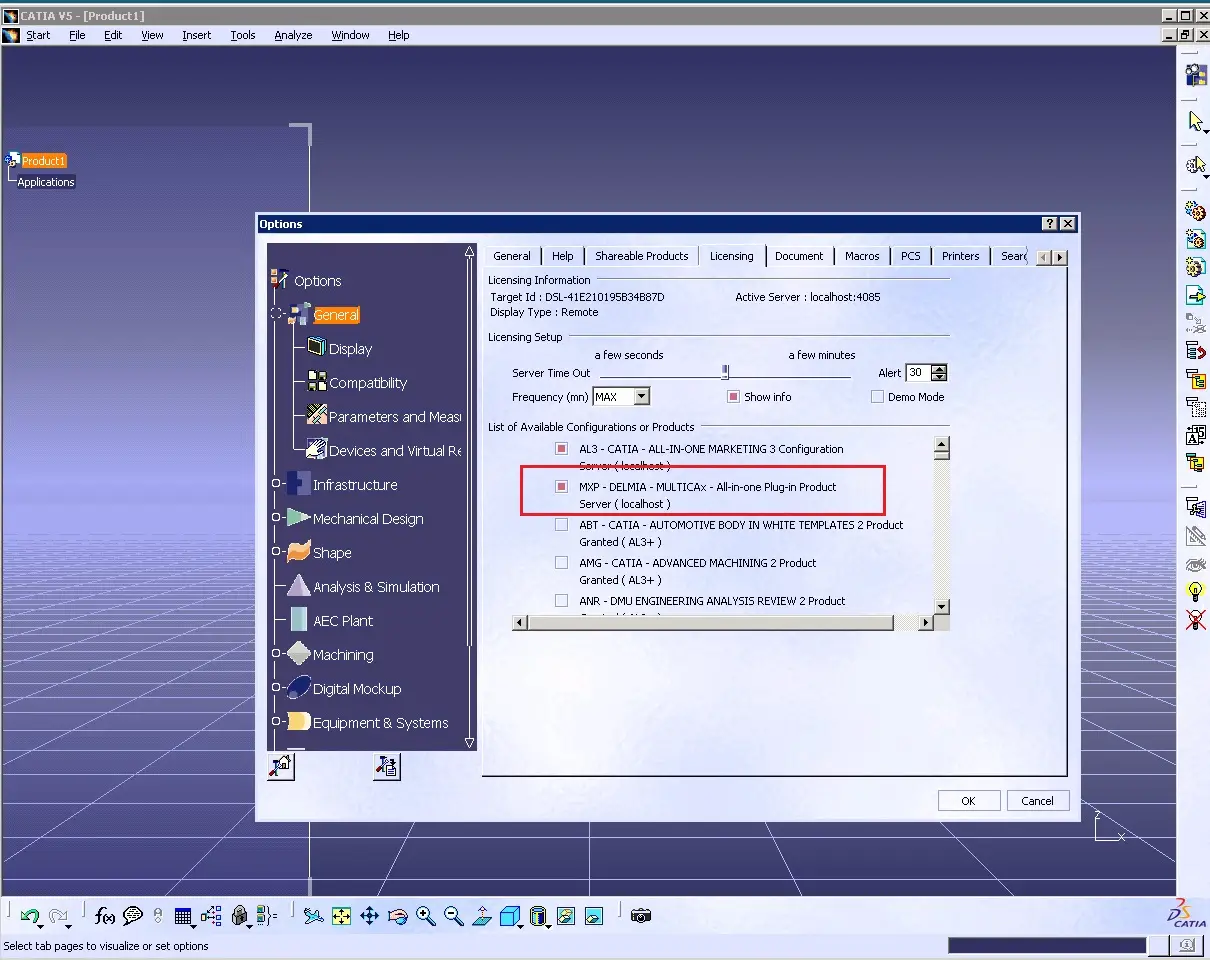Check the ABT AUTOMOTIVE BODY IN WHITE checkbox
Image resolution: width=1210 pixels, height=960 pixels.
coord(561,525)
